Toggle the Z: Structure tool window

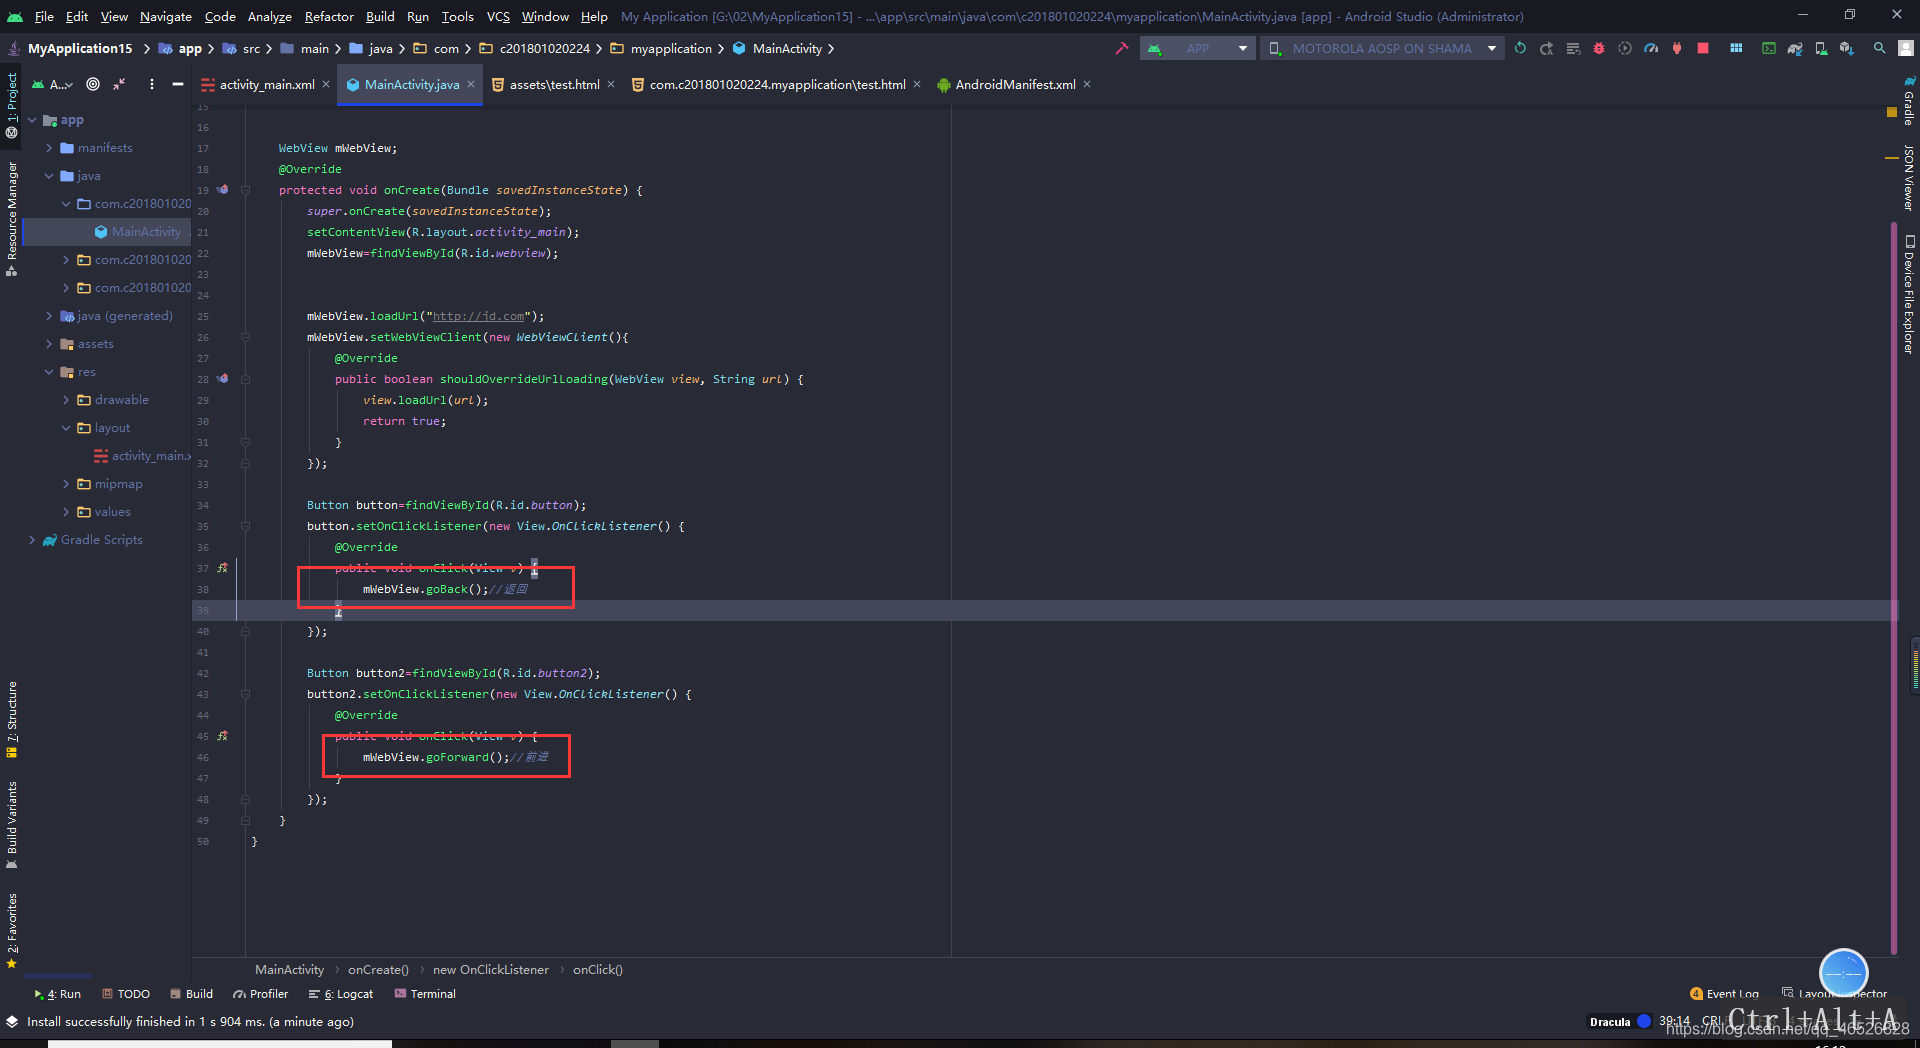click(x=12, y=719)
